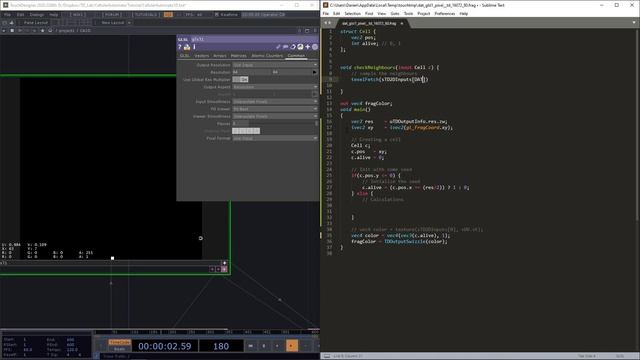Click the frame number field showing 180
Screen dimensions: 640x360
[x=221, y=346]
